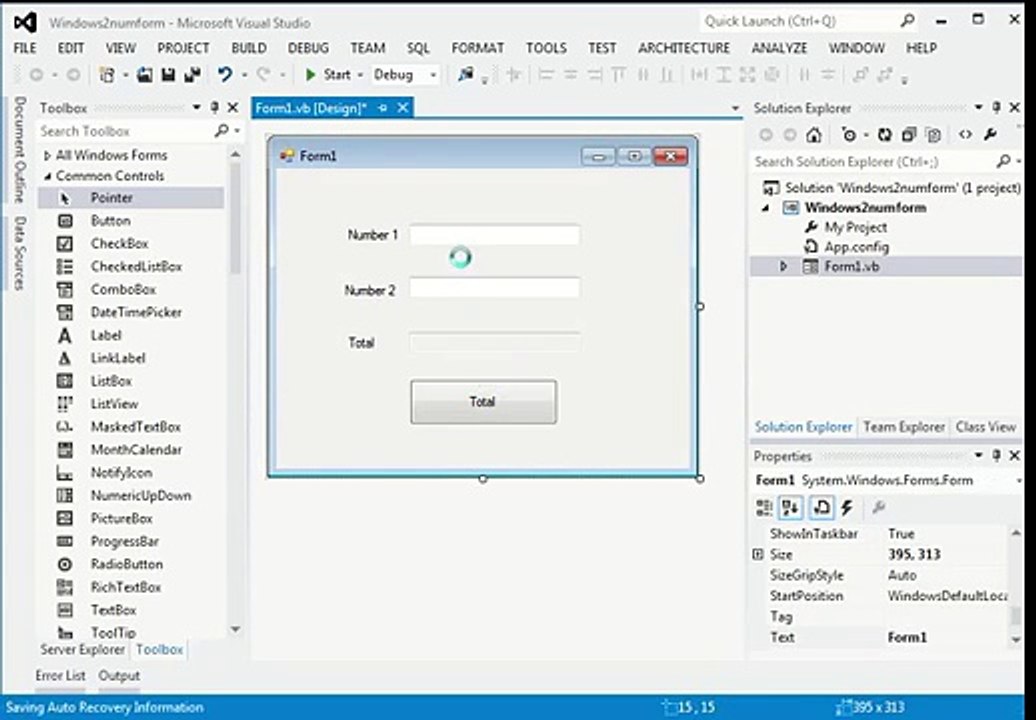Refresh Solution Explorer with the refresh icon
Image resolution: width=1036 pixels, height=720 pixels.
pos(884,135)
